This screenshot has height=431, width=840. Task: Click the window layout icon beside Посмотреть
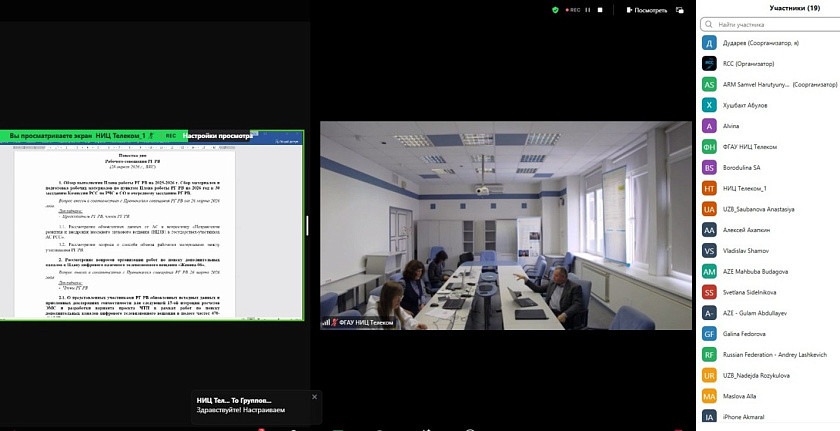pos(680,10)
